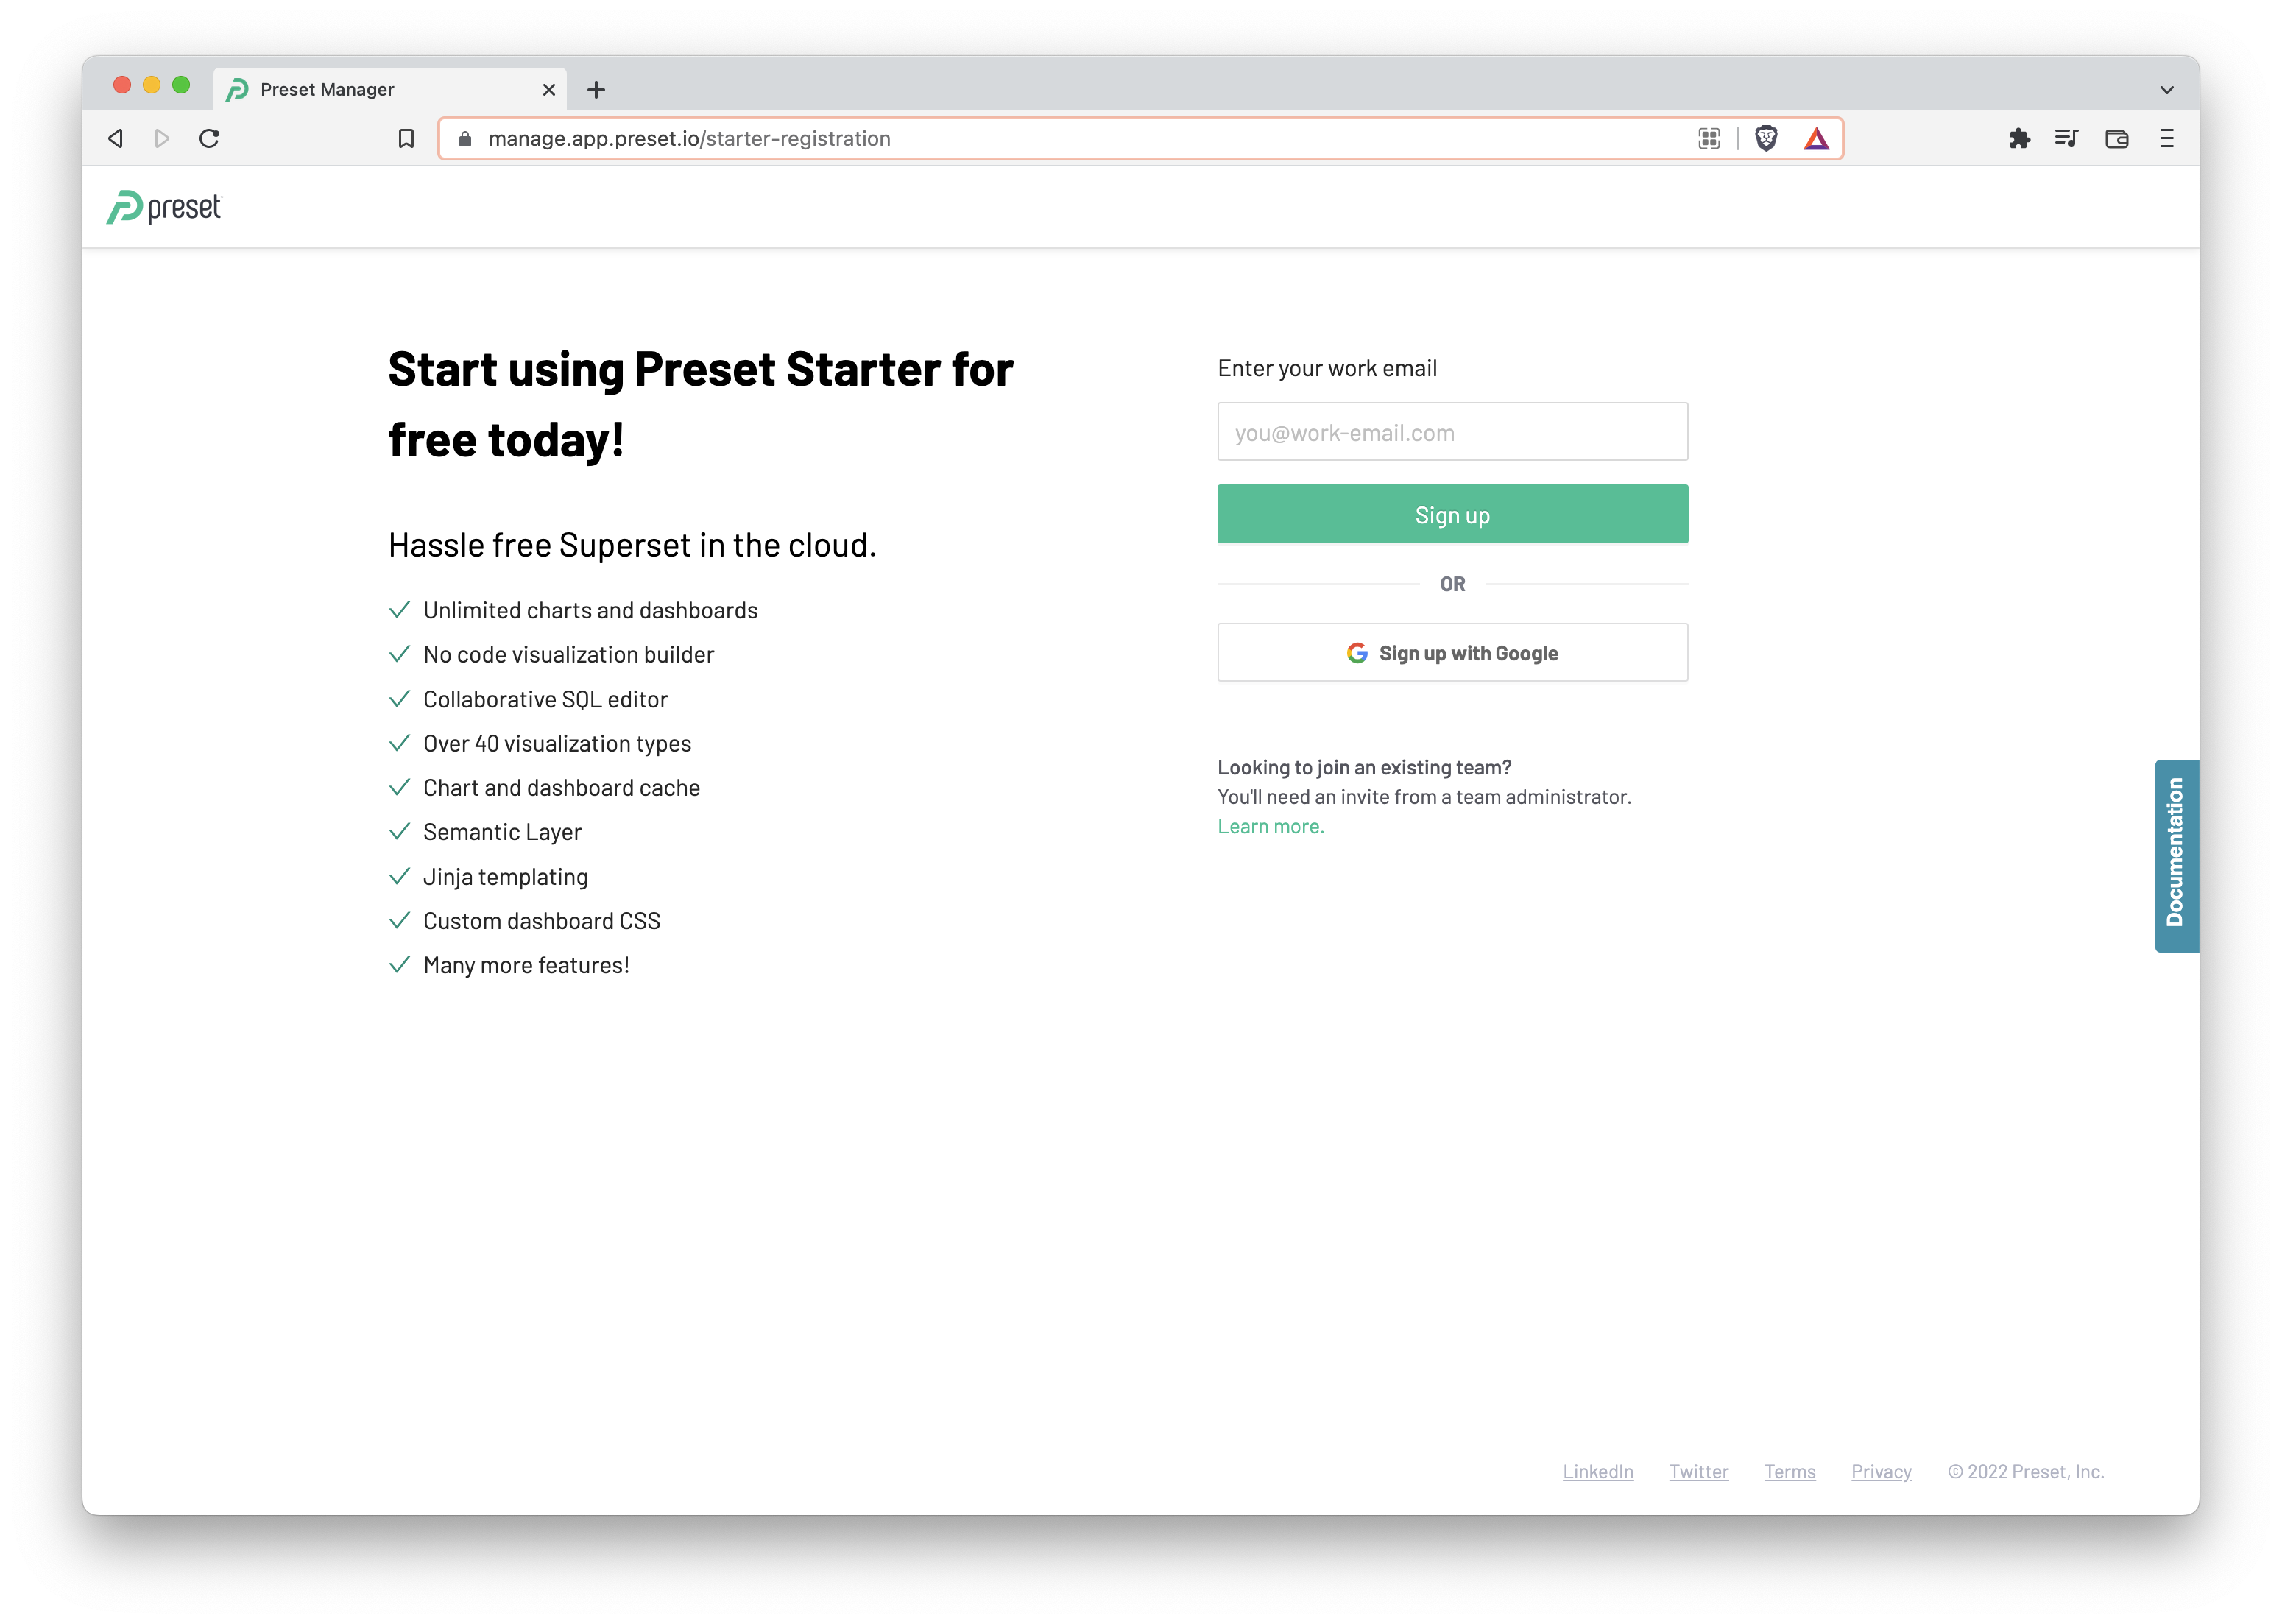The height and width of the screenshot is (1624, 2282).
Task: Click the Sign up button
Action: pos(1452,514)
